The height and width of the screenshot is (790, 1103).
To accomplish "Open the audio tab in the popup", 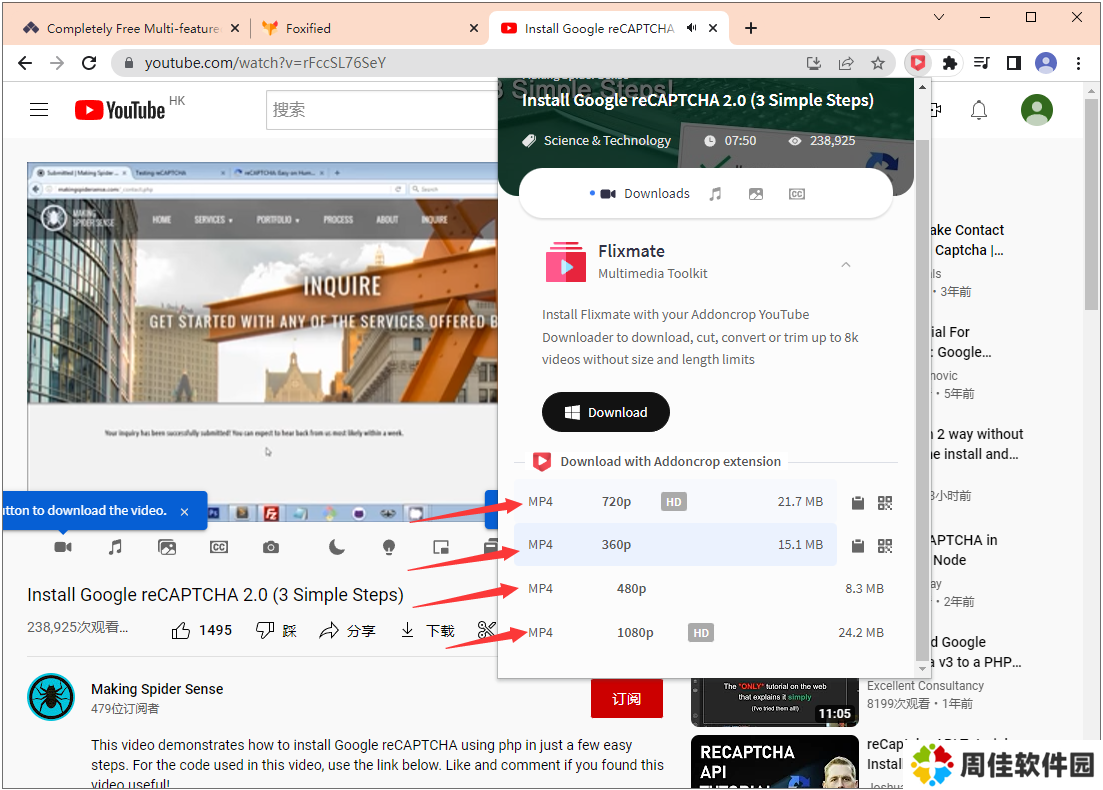I will pos(715,194).
